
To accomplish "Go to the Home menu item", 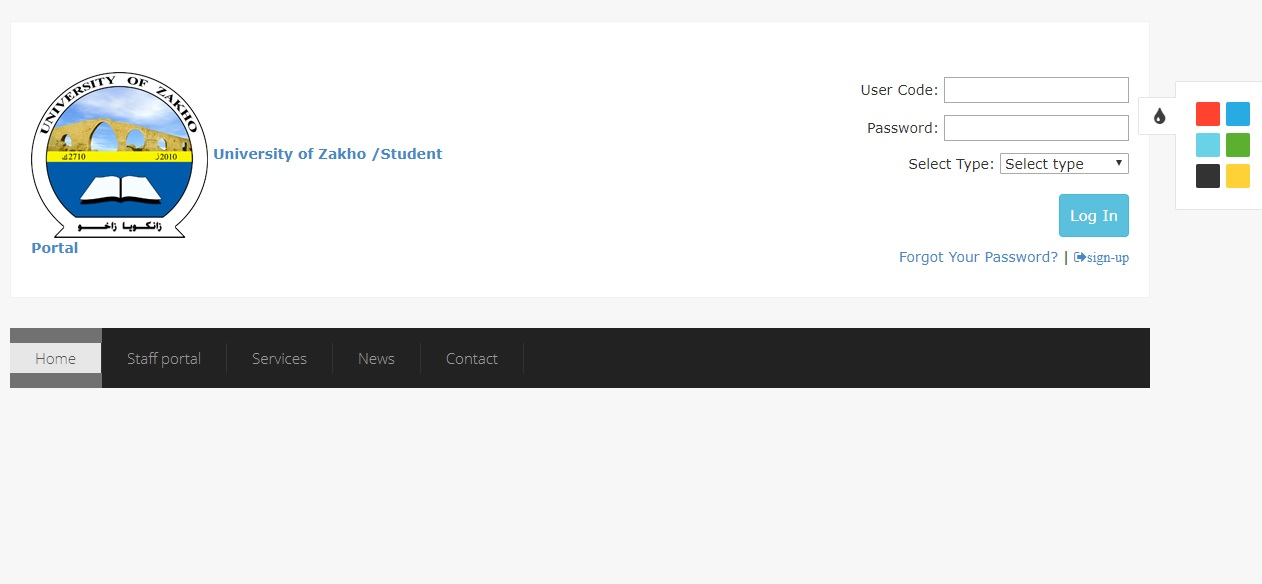I will pyautogui.click(x=55, y=358).
